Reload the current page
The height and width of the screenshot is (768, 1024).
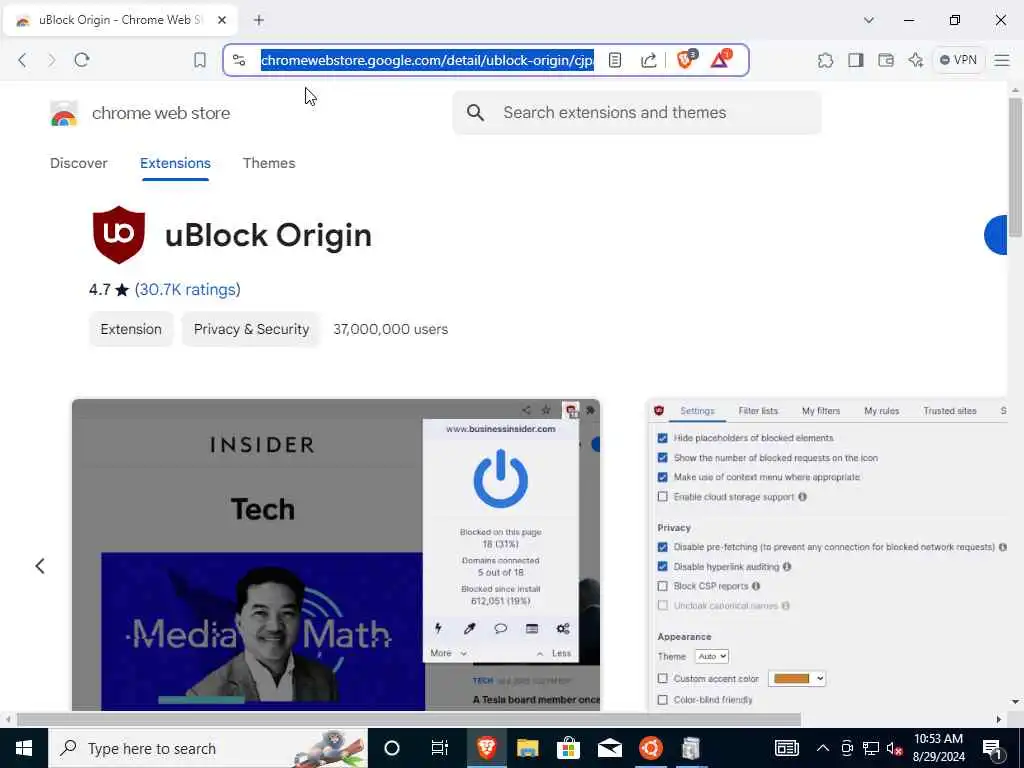click(82, 60)
